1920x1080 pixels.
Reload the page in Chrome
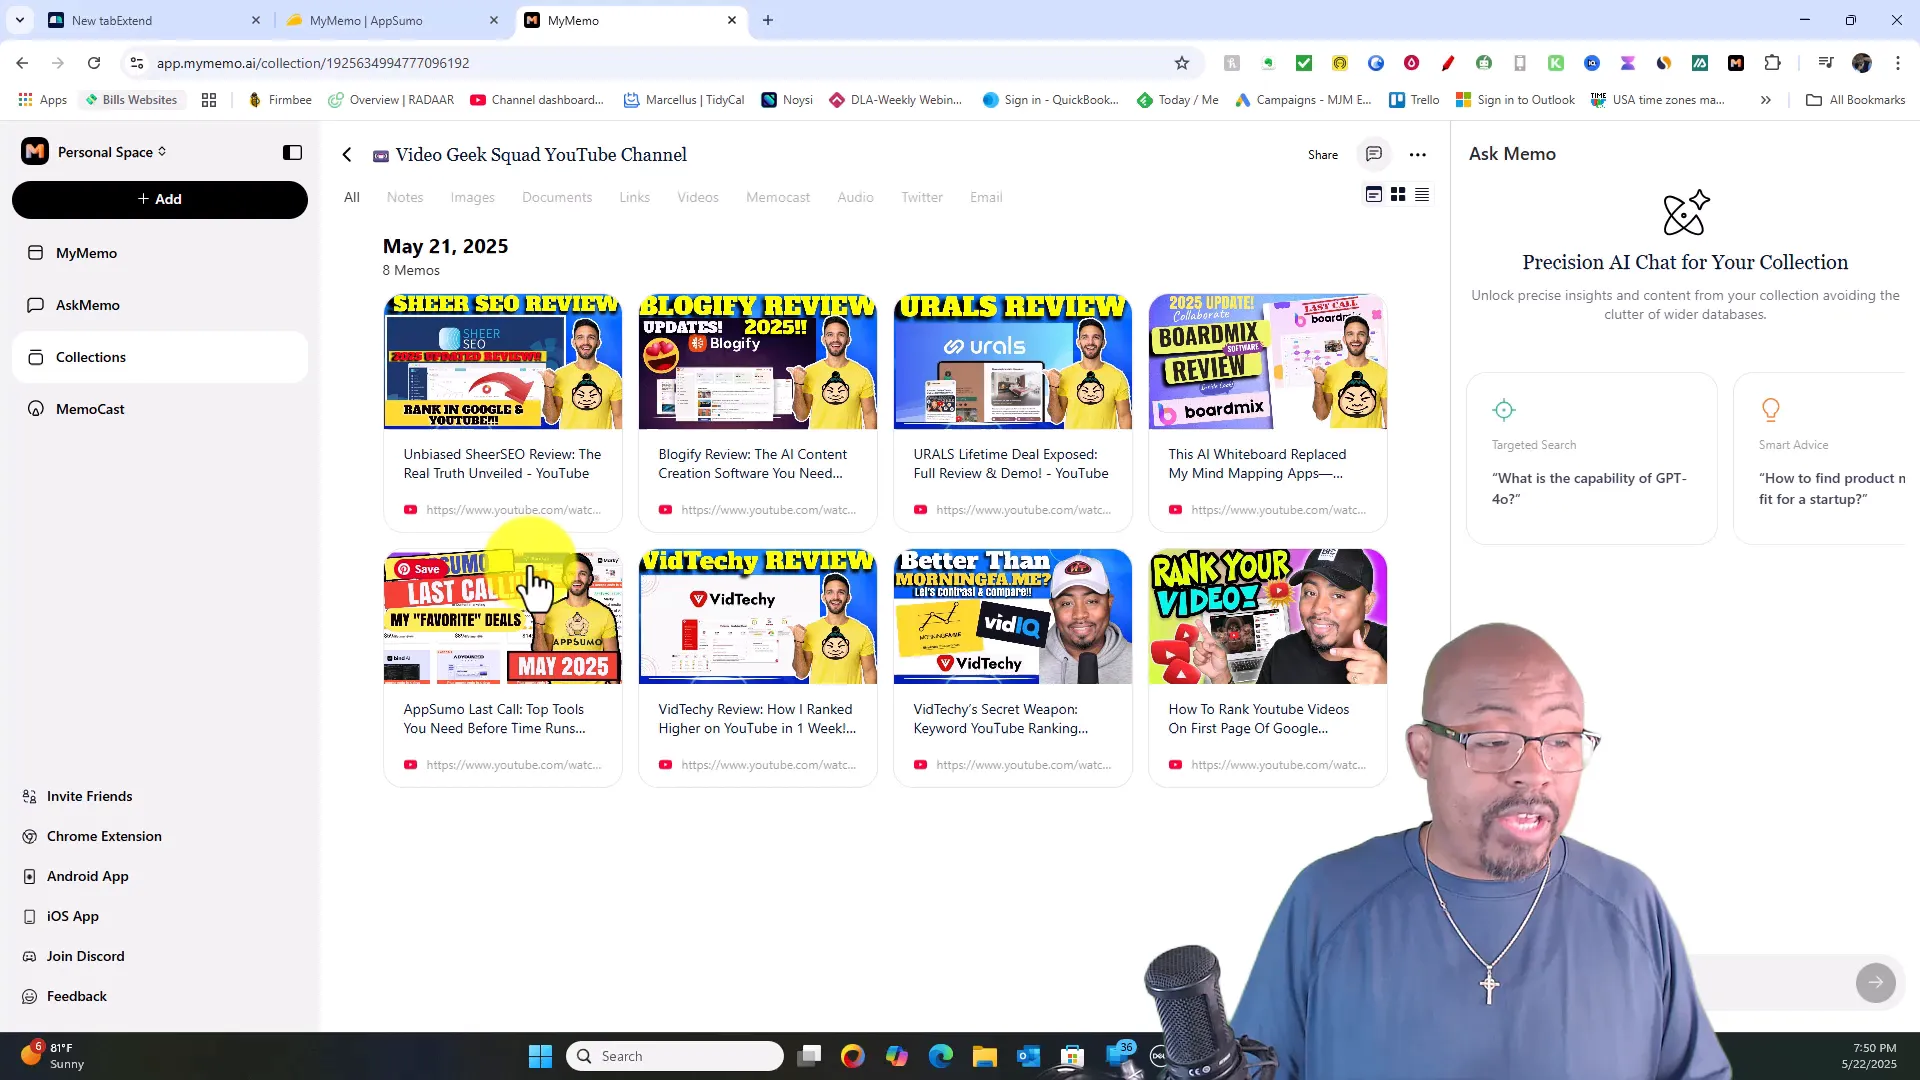coord(94,63)
